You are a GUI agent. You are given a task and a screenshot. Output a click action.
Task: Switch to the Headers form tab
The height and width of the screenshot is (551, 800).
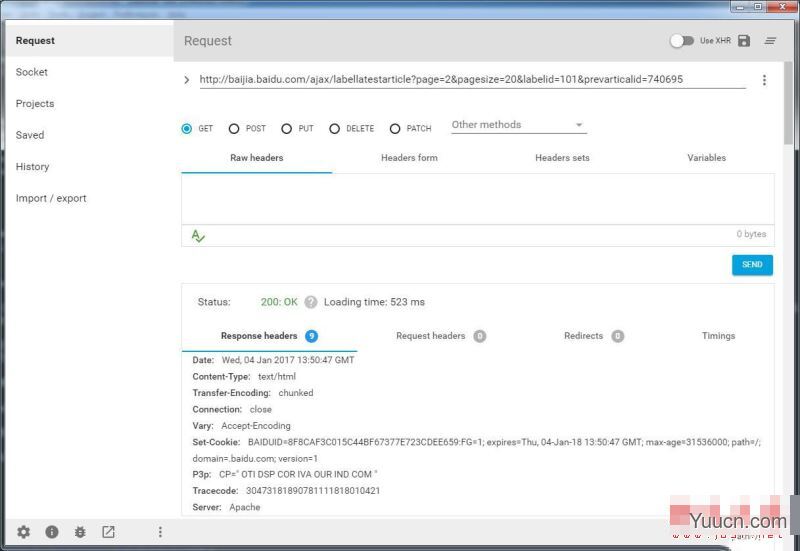pyautogui.click(x=409, y=158)
